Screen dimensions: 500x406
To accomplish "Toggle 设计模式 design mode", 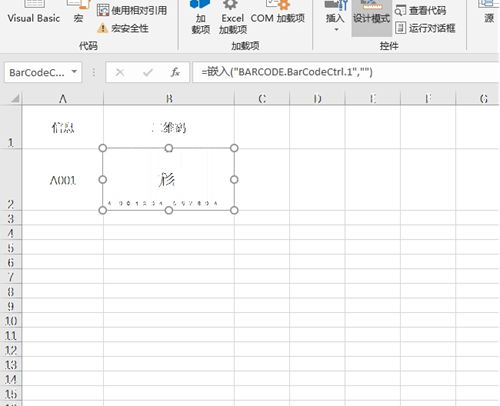I will coord(371,17).
